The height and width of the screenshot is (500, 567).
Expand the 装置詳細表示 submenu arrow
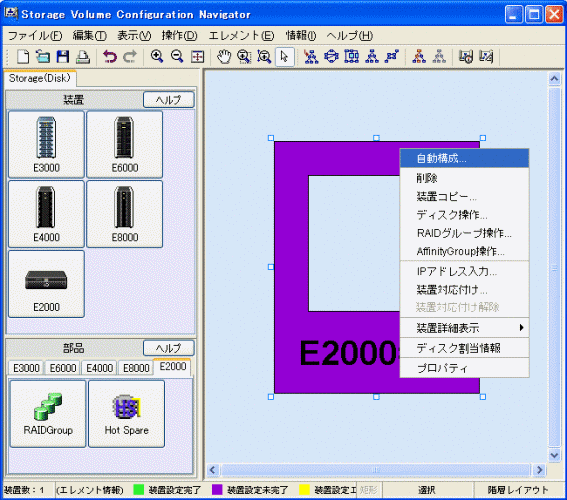click(x=521, y=328)
